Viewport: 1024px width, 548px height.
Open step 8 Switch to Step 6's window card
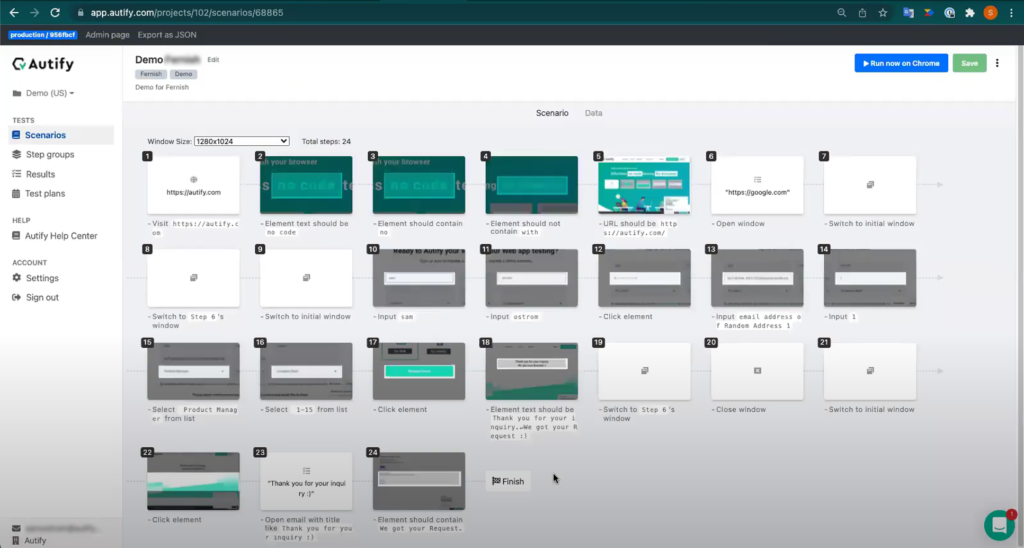coord(193,278)
